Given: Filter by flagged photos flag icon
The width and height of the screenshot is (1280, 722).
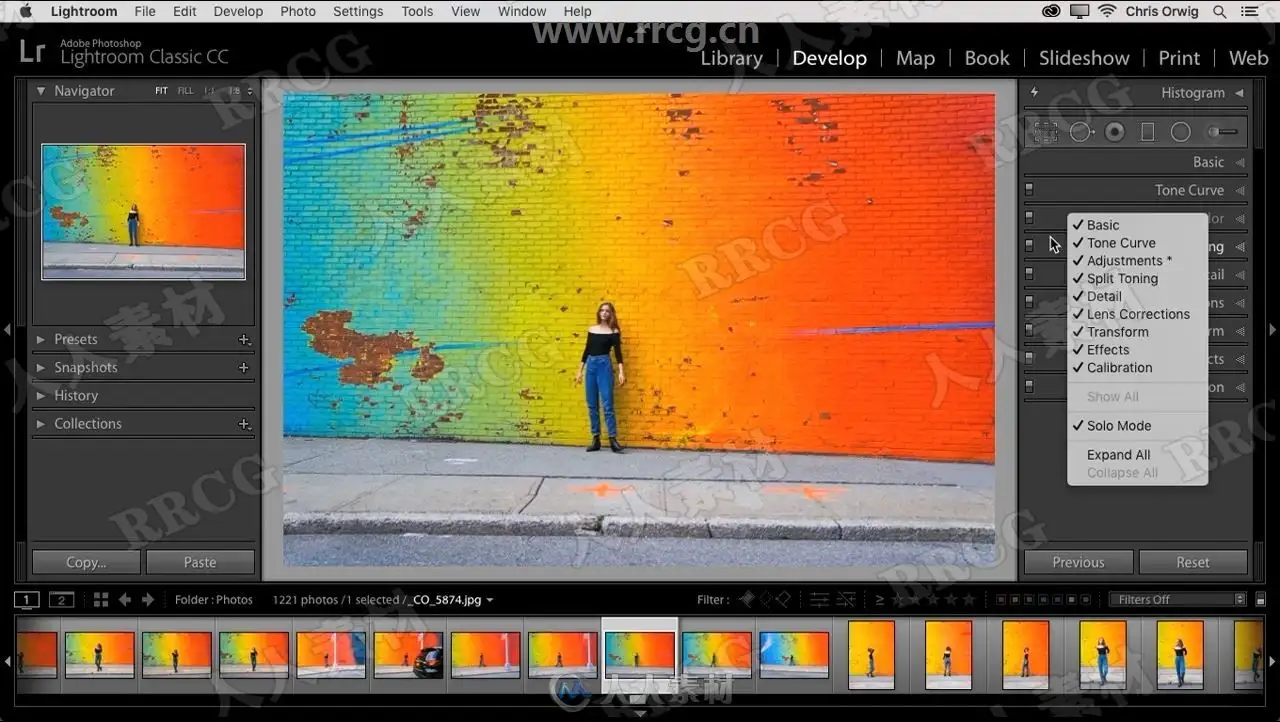Looking at the screenshot, I should (747, 600).
